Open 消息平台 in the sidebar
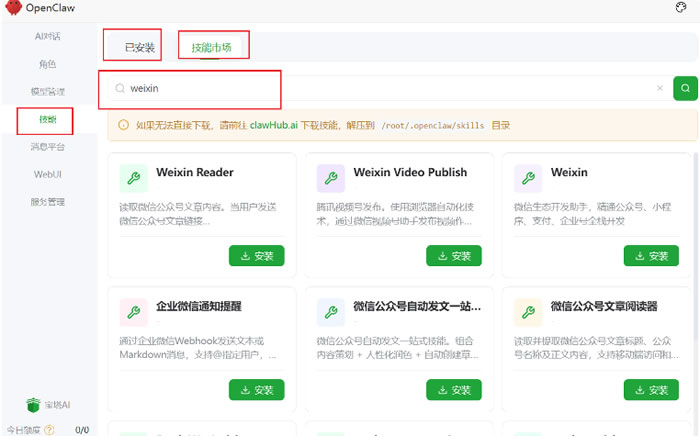 pyautogui.click(x=47, y=147)
